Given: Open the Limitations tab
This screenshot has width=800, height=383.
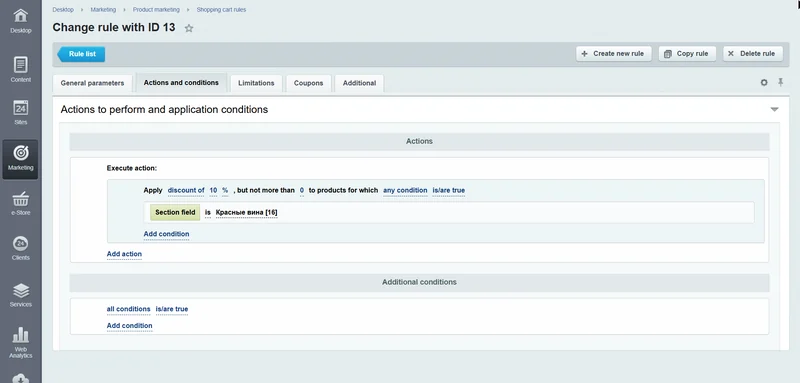Looking at the screenshot, I should point(256,83).
